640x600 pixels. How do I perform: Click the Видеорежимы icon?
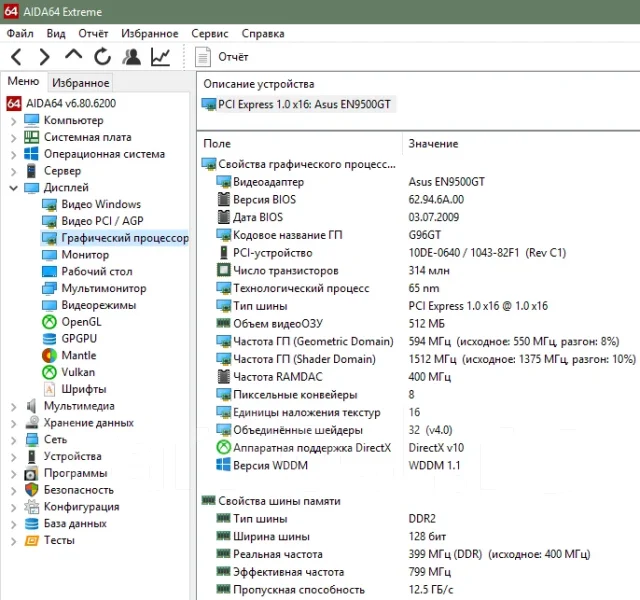coord(49,305)
